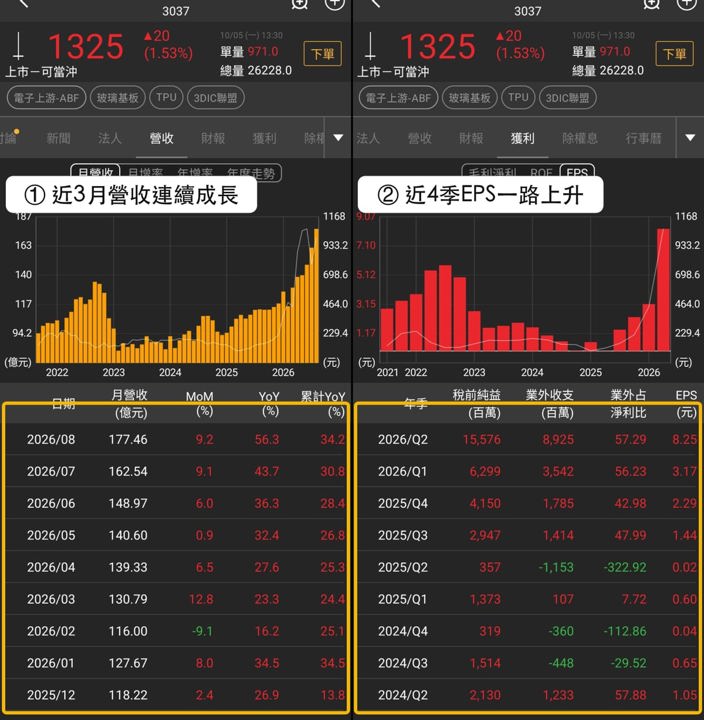Open 電子上游-ABF tag in right panel
704x720 pixels.
point(399,98)
